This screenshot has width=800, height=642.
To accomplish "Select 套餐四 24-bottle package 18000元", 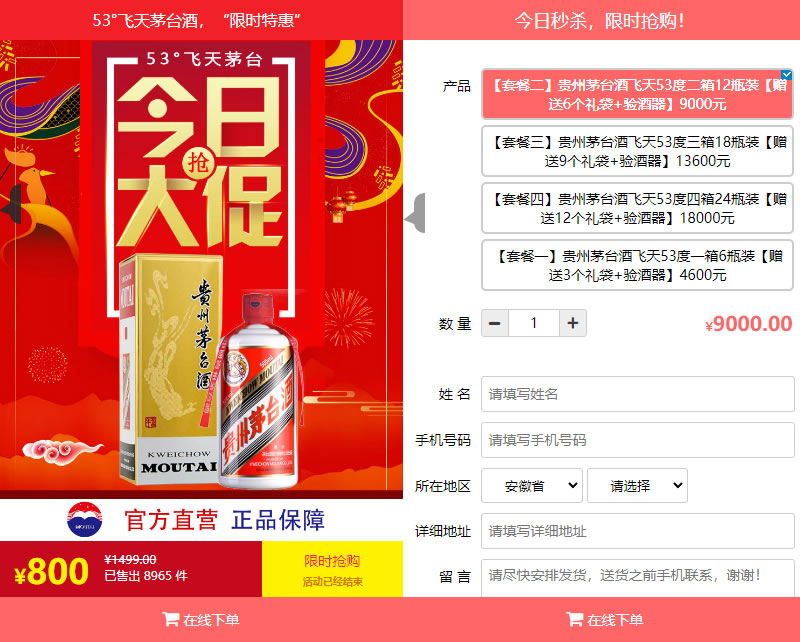I will click(637, 209).
